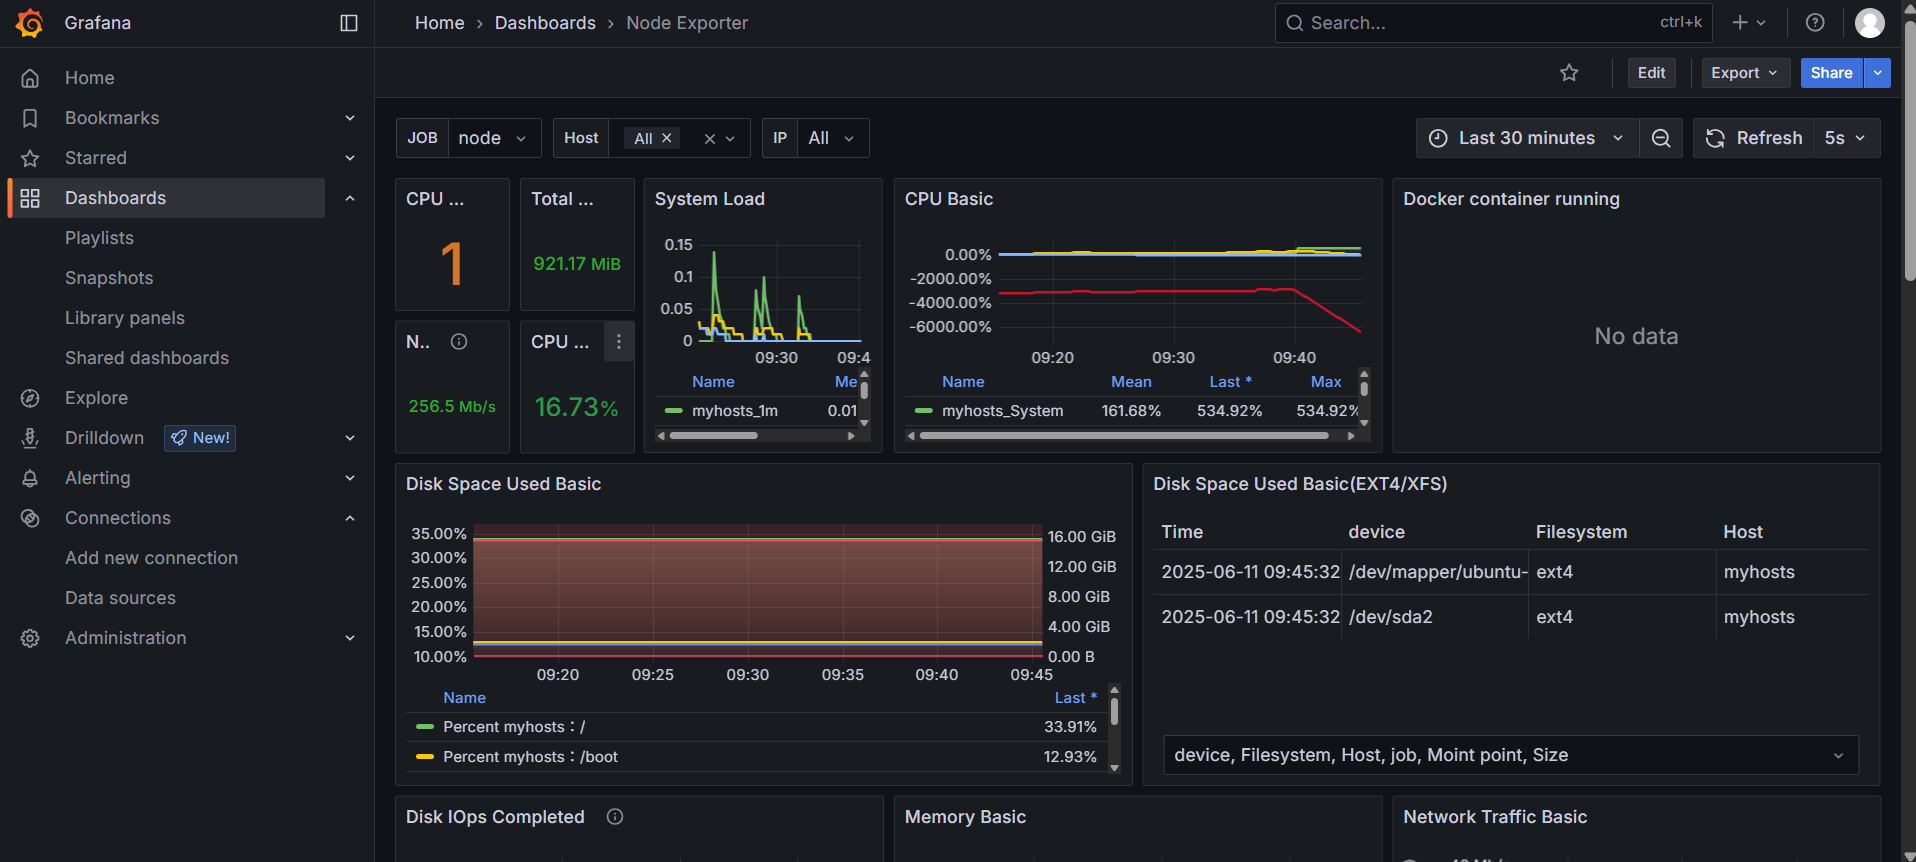This screenshot has width=1916, height=862.
Task: Collapse the Connections section chevron
Action: (350, 518)
